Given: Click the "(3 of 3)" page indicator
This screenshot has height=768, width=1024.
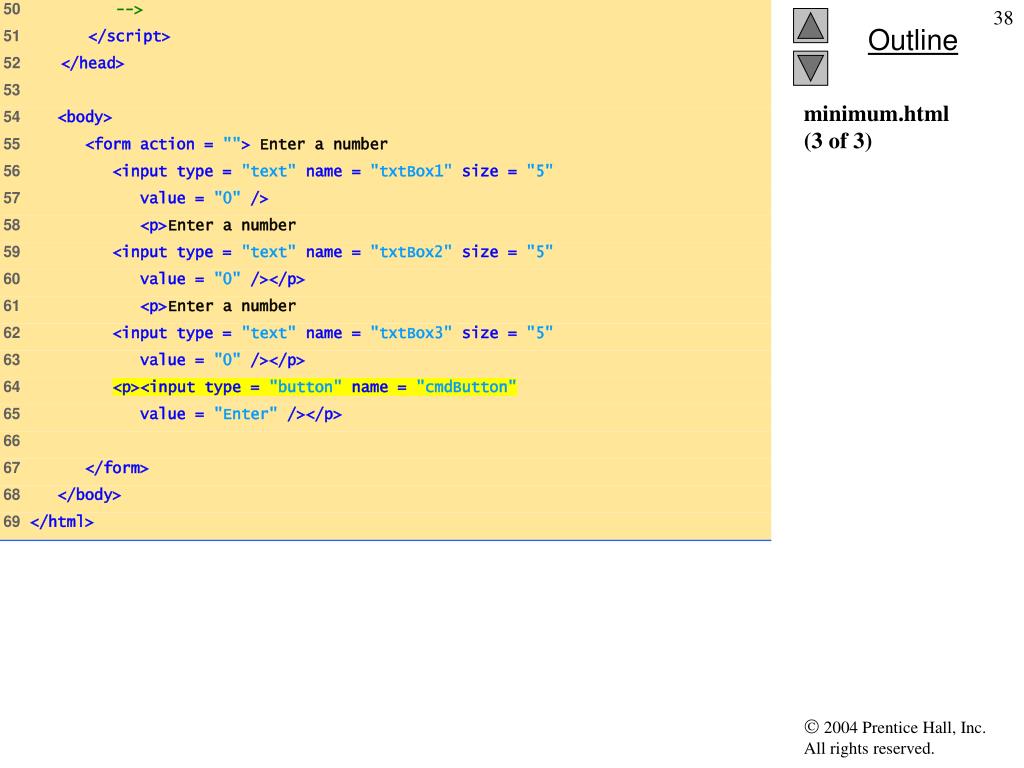Looking at the screenshot, I should coord(838,141).
